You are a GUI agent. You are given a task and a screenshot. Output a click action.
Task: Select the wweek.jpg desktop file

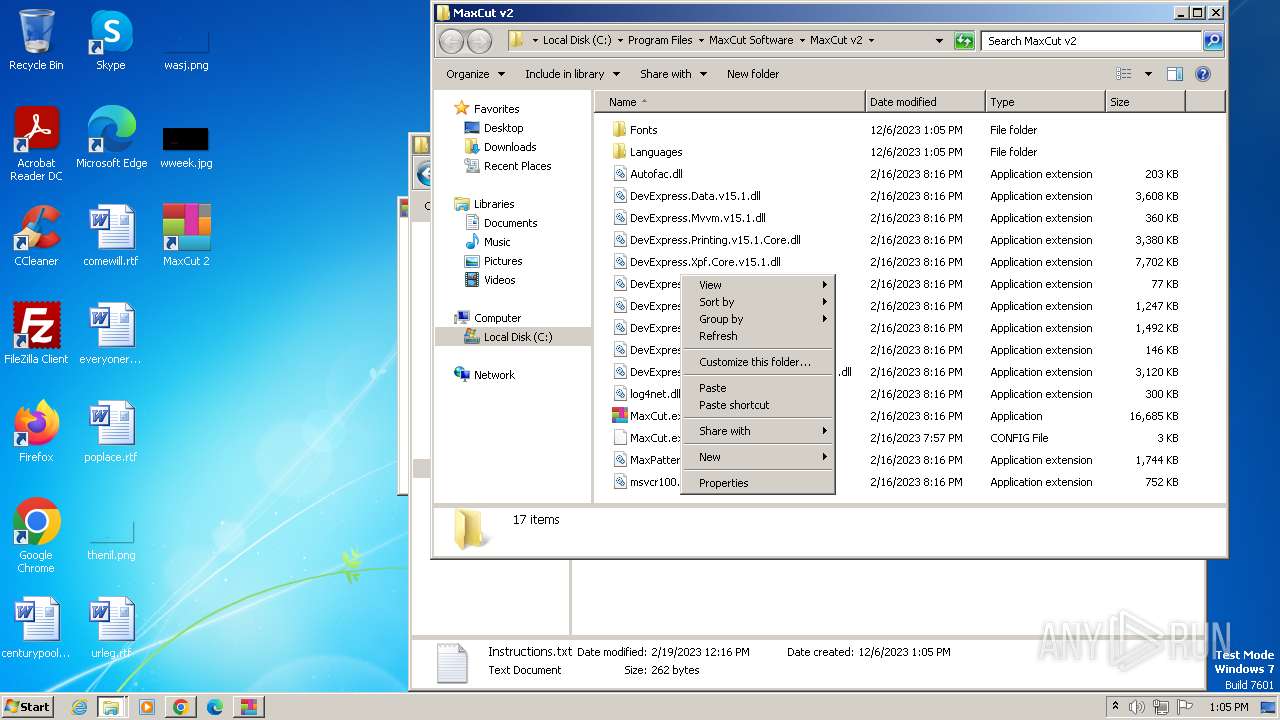pyautogui.click(x=186, y=146)
